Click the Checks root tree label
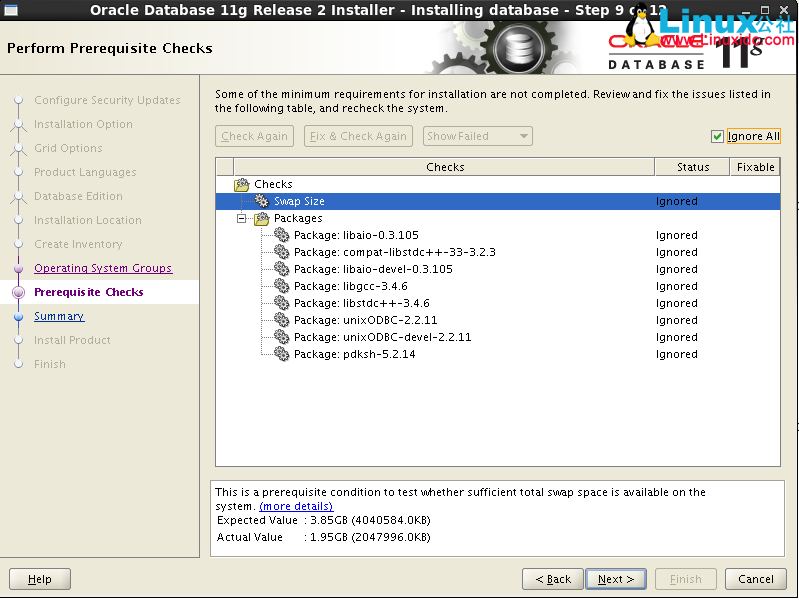Screen dimensions: 799x600 click(x=273, y=184)
